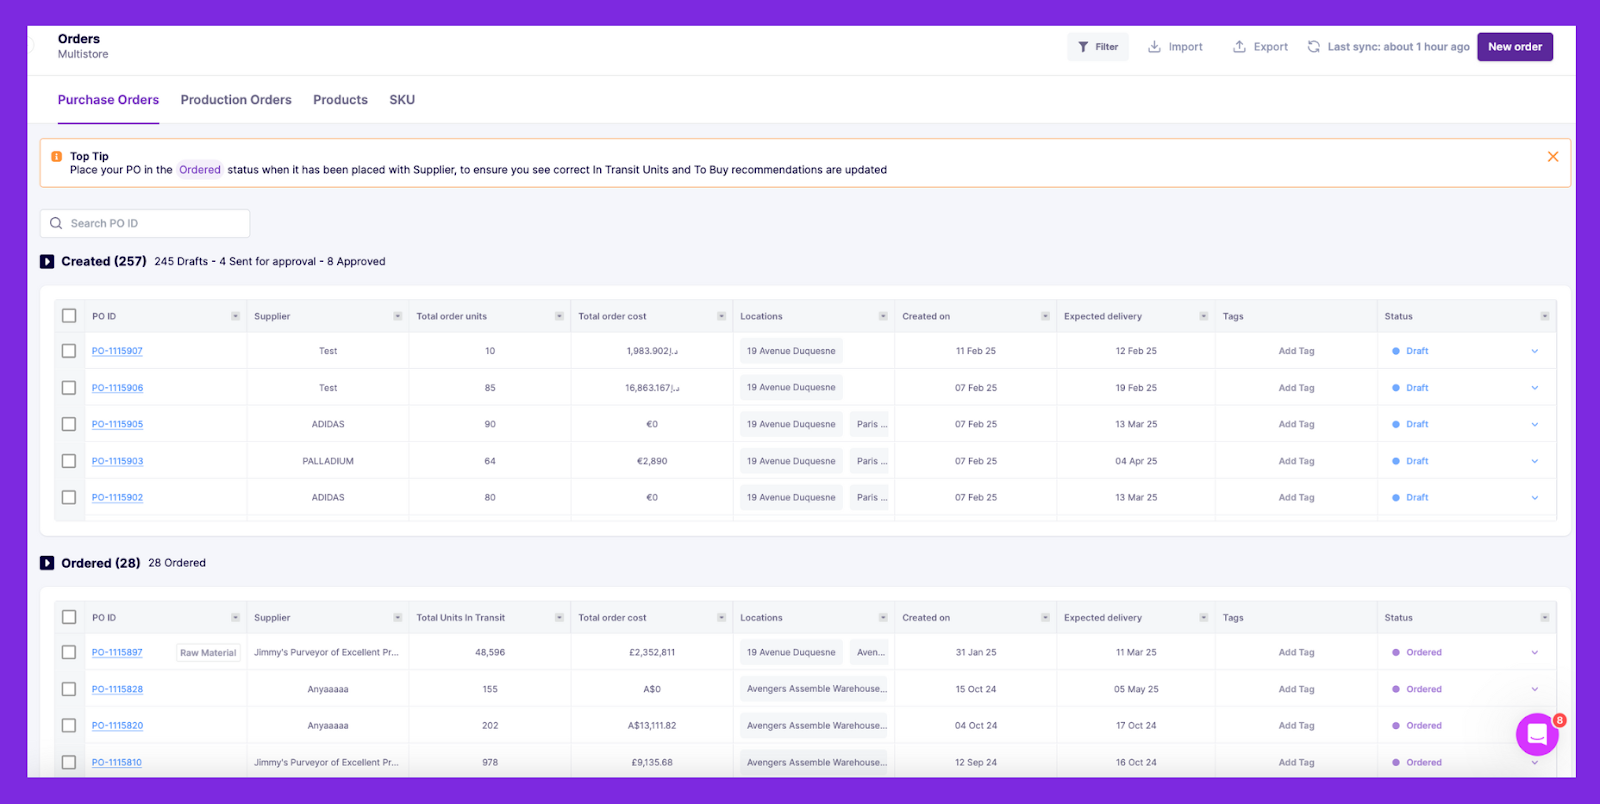Tick checkbox for PO-1115906
This screenshot has height=804, width=1600.
pyautogui.click(x=69, y=388)
